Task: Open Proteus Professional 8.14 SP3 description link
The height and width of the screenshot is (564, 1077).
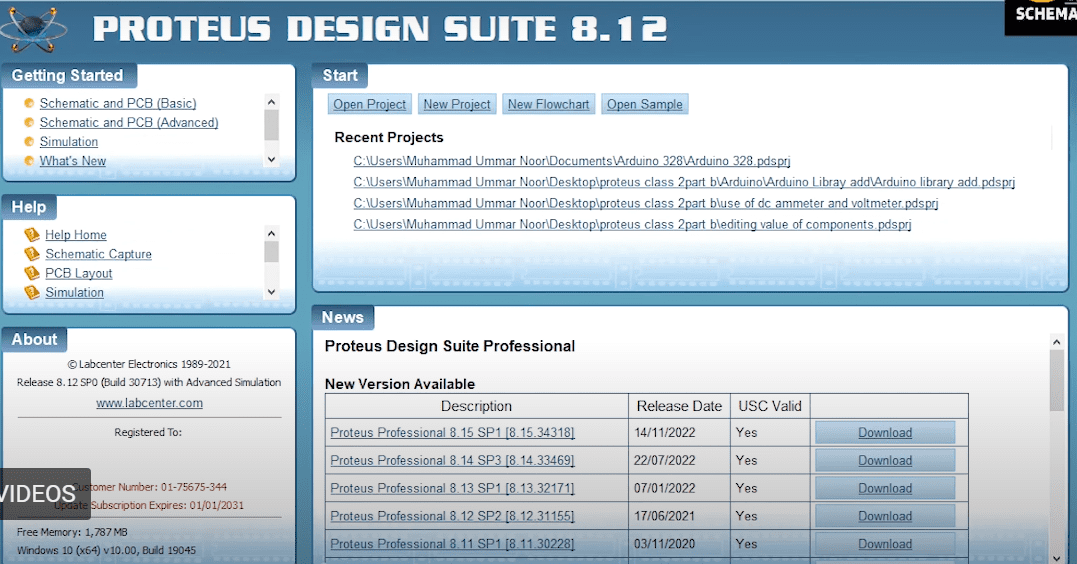Action: click(x=452, y=461)
